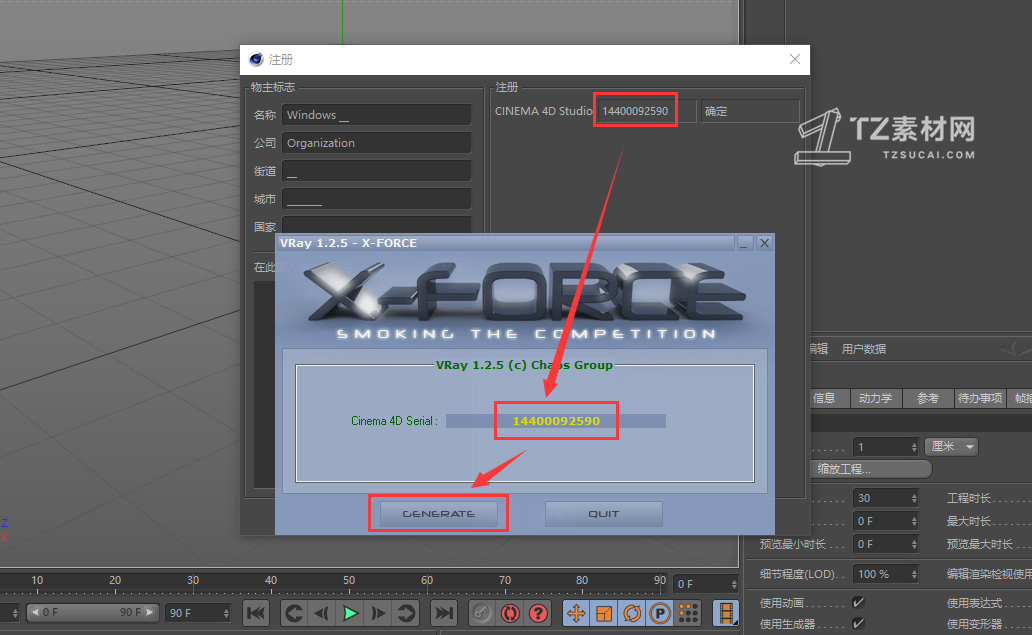Image resolution: width=1032 pixels, height=635 pixels.
Task: Click the 城市 city field
Action: (376, 199)
